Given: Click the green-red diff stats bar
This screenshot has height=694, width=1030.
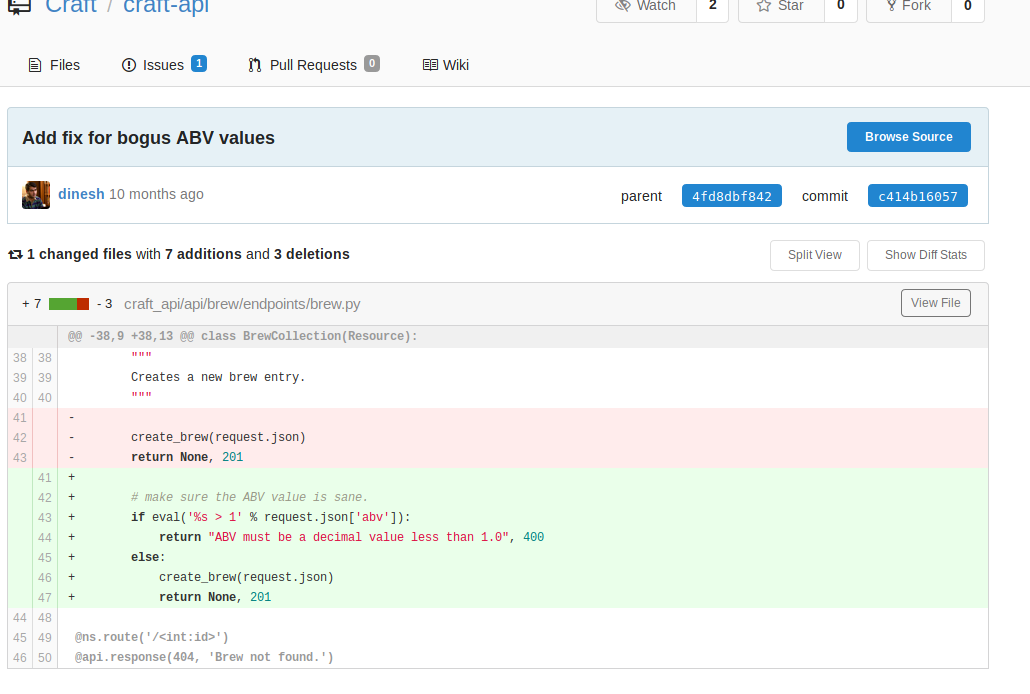Looking at the screenshot, I should point(69,304).
